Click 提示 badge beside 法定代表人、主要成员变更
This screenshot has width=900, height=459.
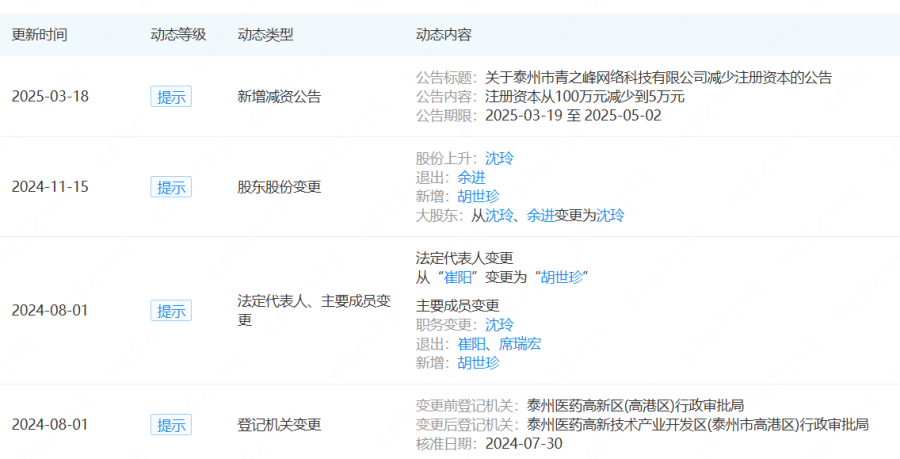click(170, 311)
